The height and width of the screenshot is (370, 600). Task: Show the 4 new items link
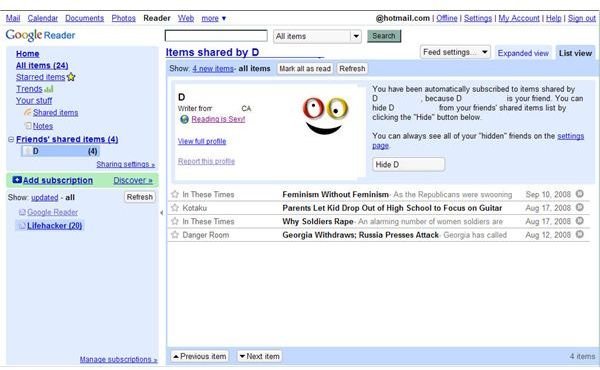tap(213, 68)
